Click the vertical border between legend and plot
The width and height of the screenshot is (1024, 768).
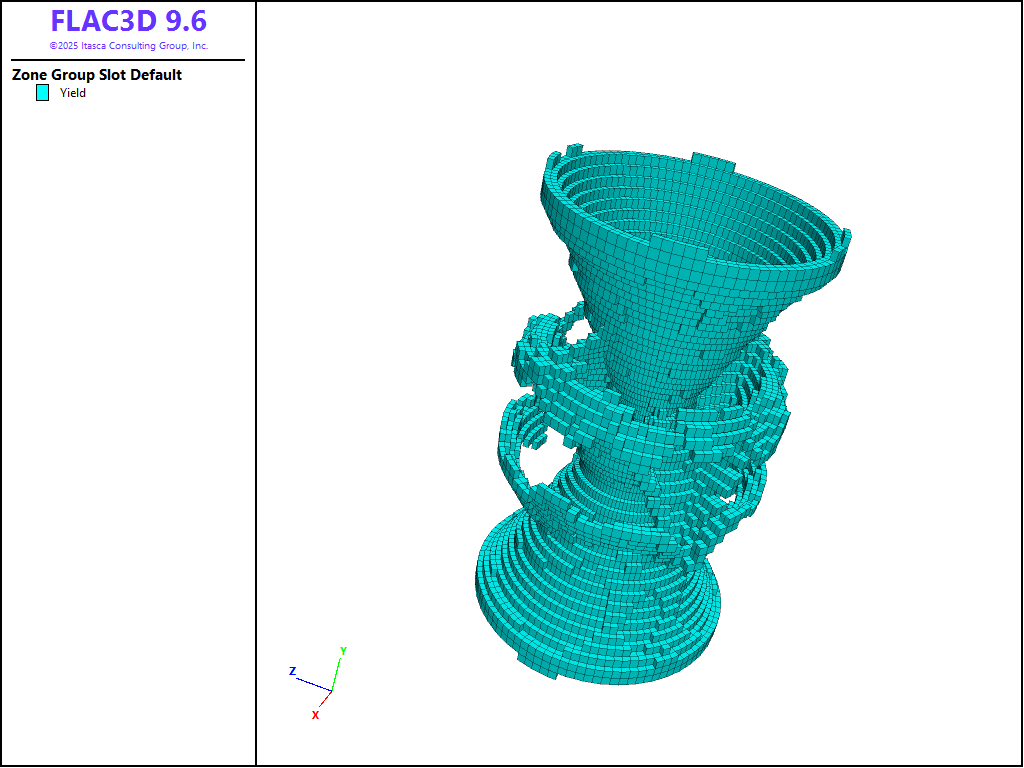pyautogui.click(x=256, y=400)
